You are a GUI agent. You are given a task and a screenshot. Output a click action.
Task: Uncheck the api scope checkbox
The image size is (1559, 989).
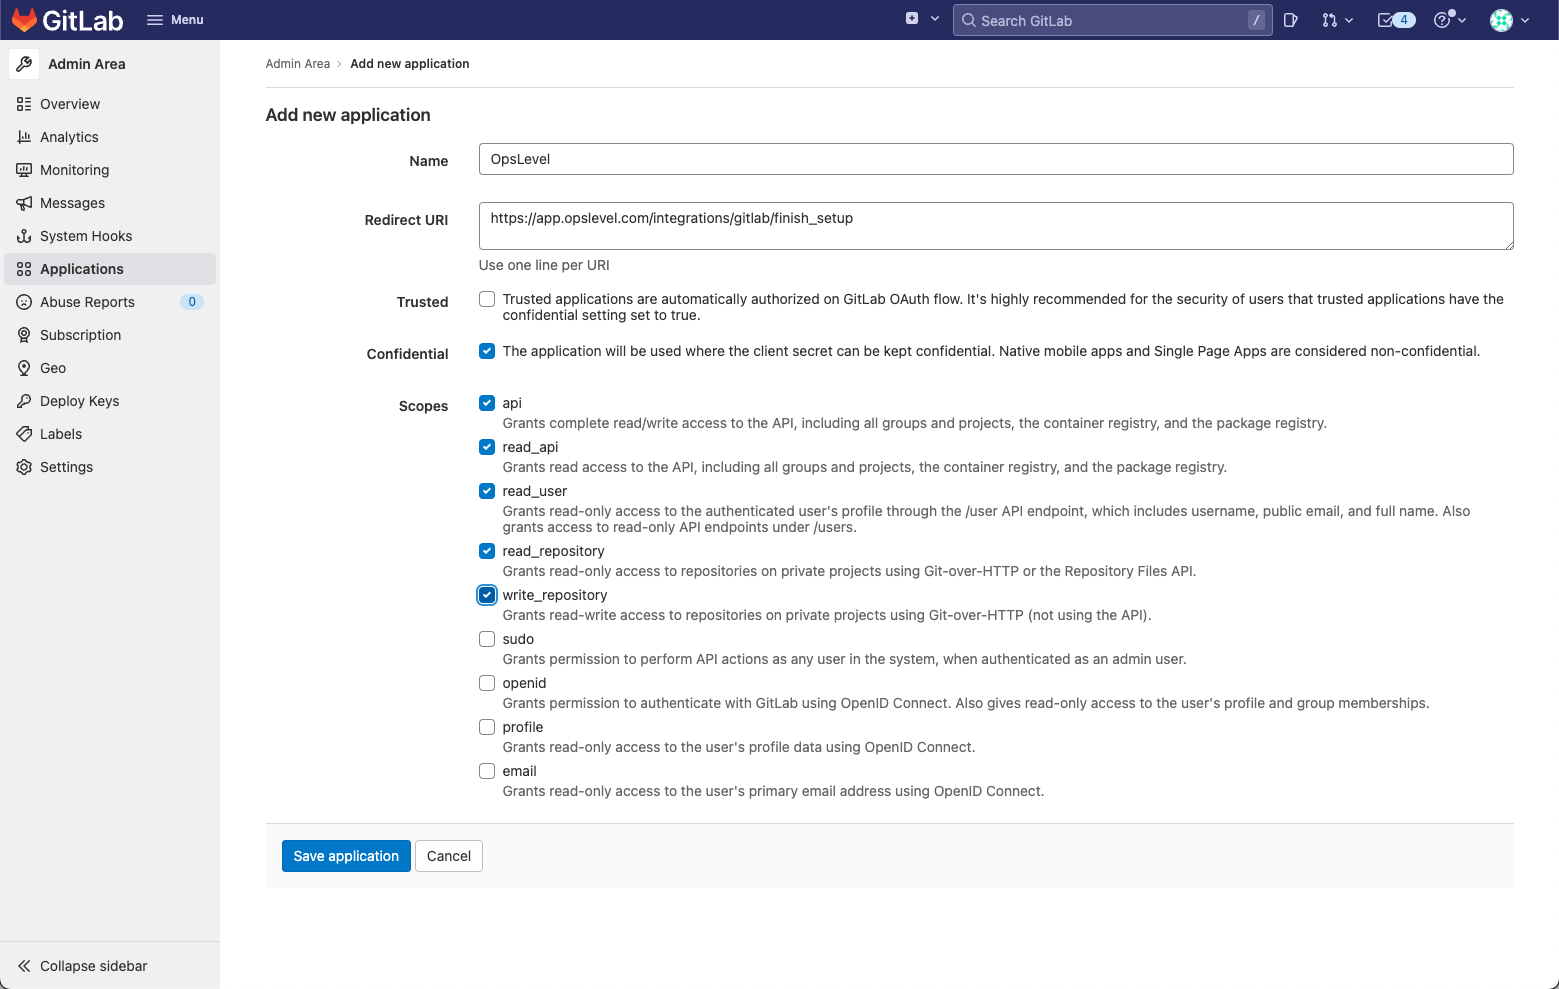[487, 403]
